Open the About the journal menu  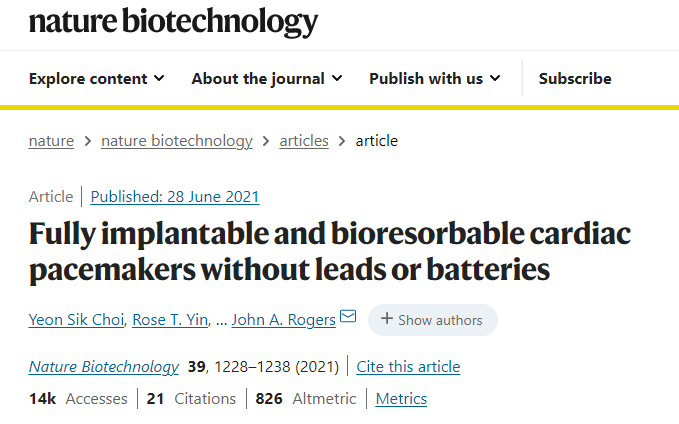[x=267, y=79]
